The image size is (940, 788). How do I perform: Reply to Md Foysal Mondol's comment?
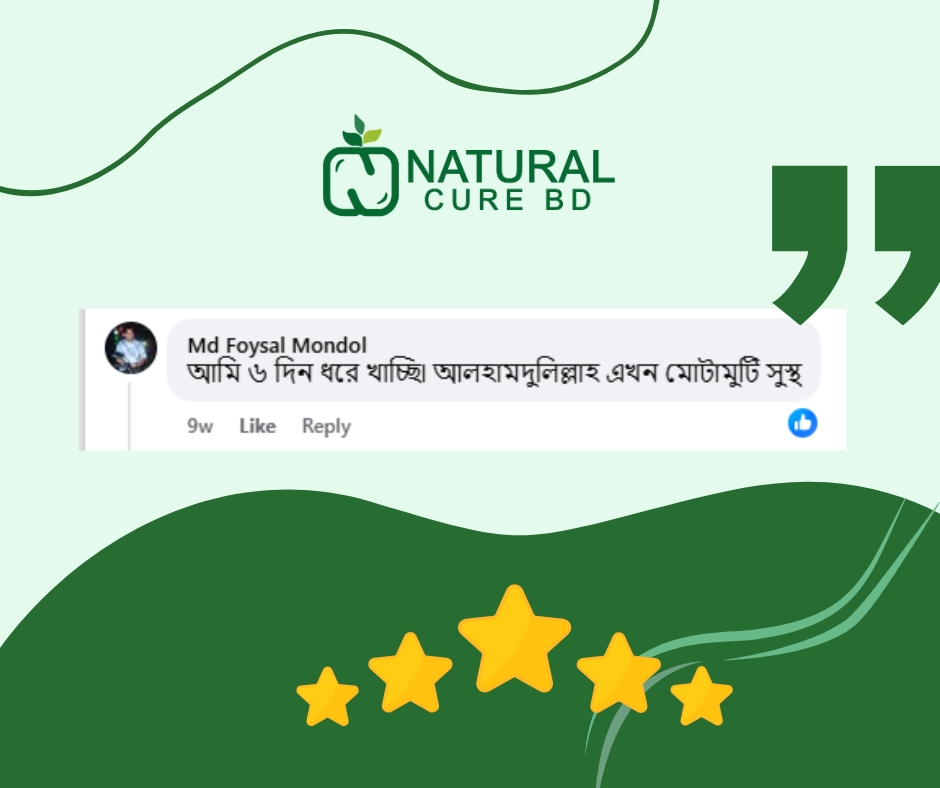tap(326, 426)
